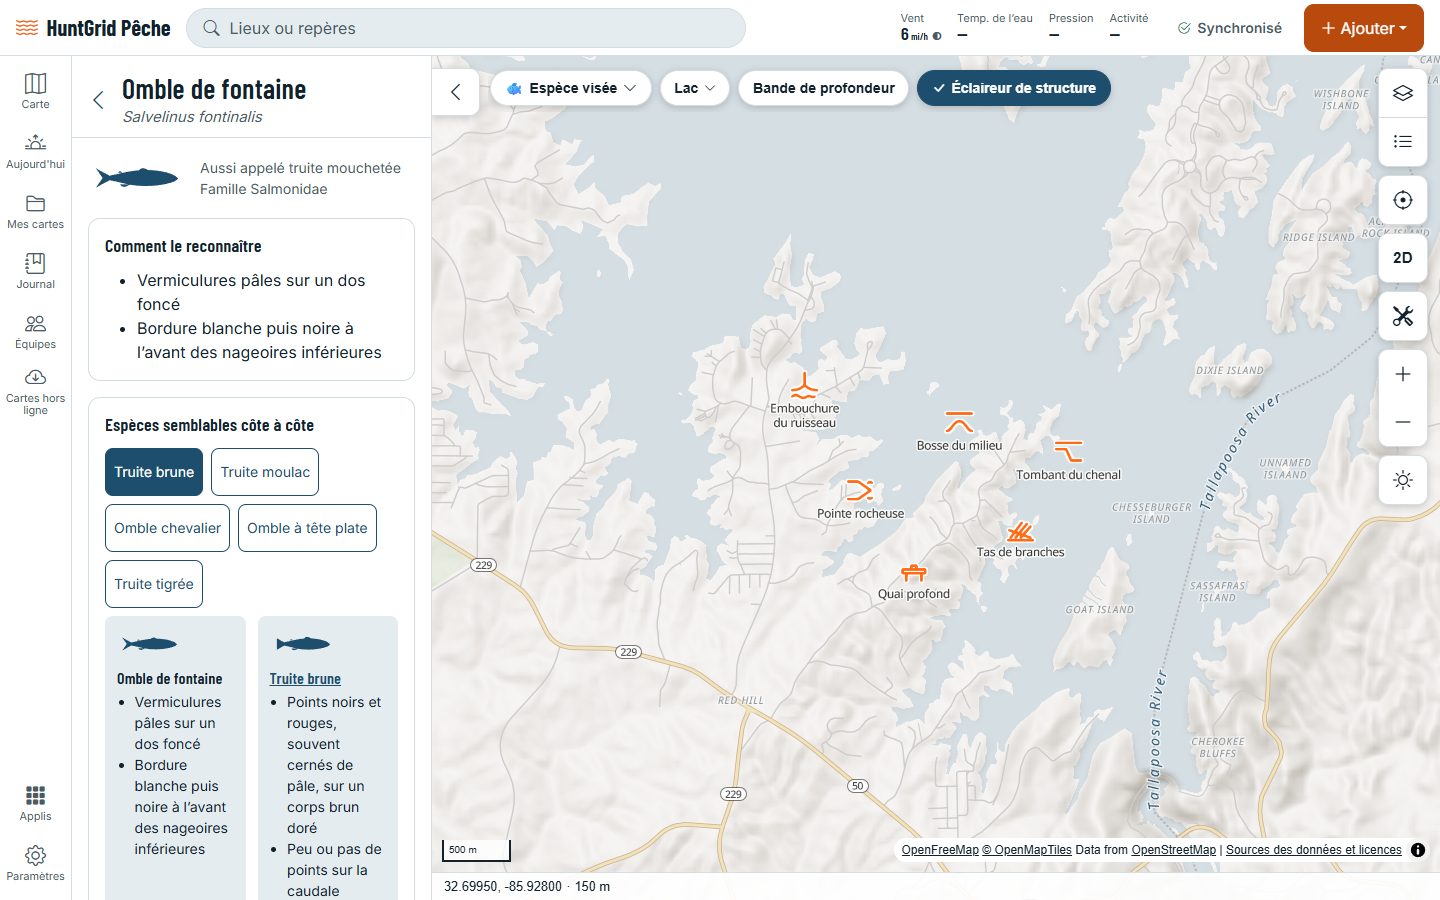Open Sources des données et licences
Screen dimensions: 1440x900
tap(1314, 850)
